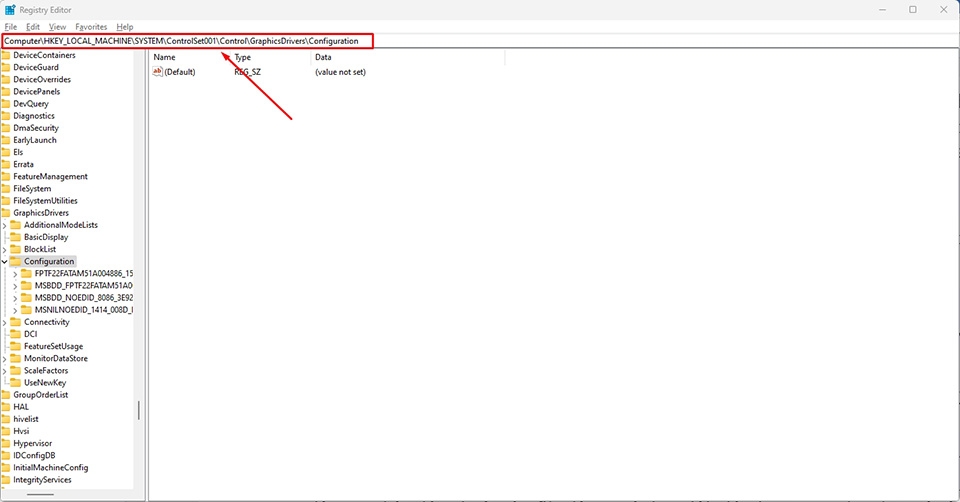
Task: Click the (Default) string value icon
Action: (x=157, y=72)
